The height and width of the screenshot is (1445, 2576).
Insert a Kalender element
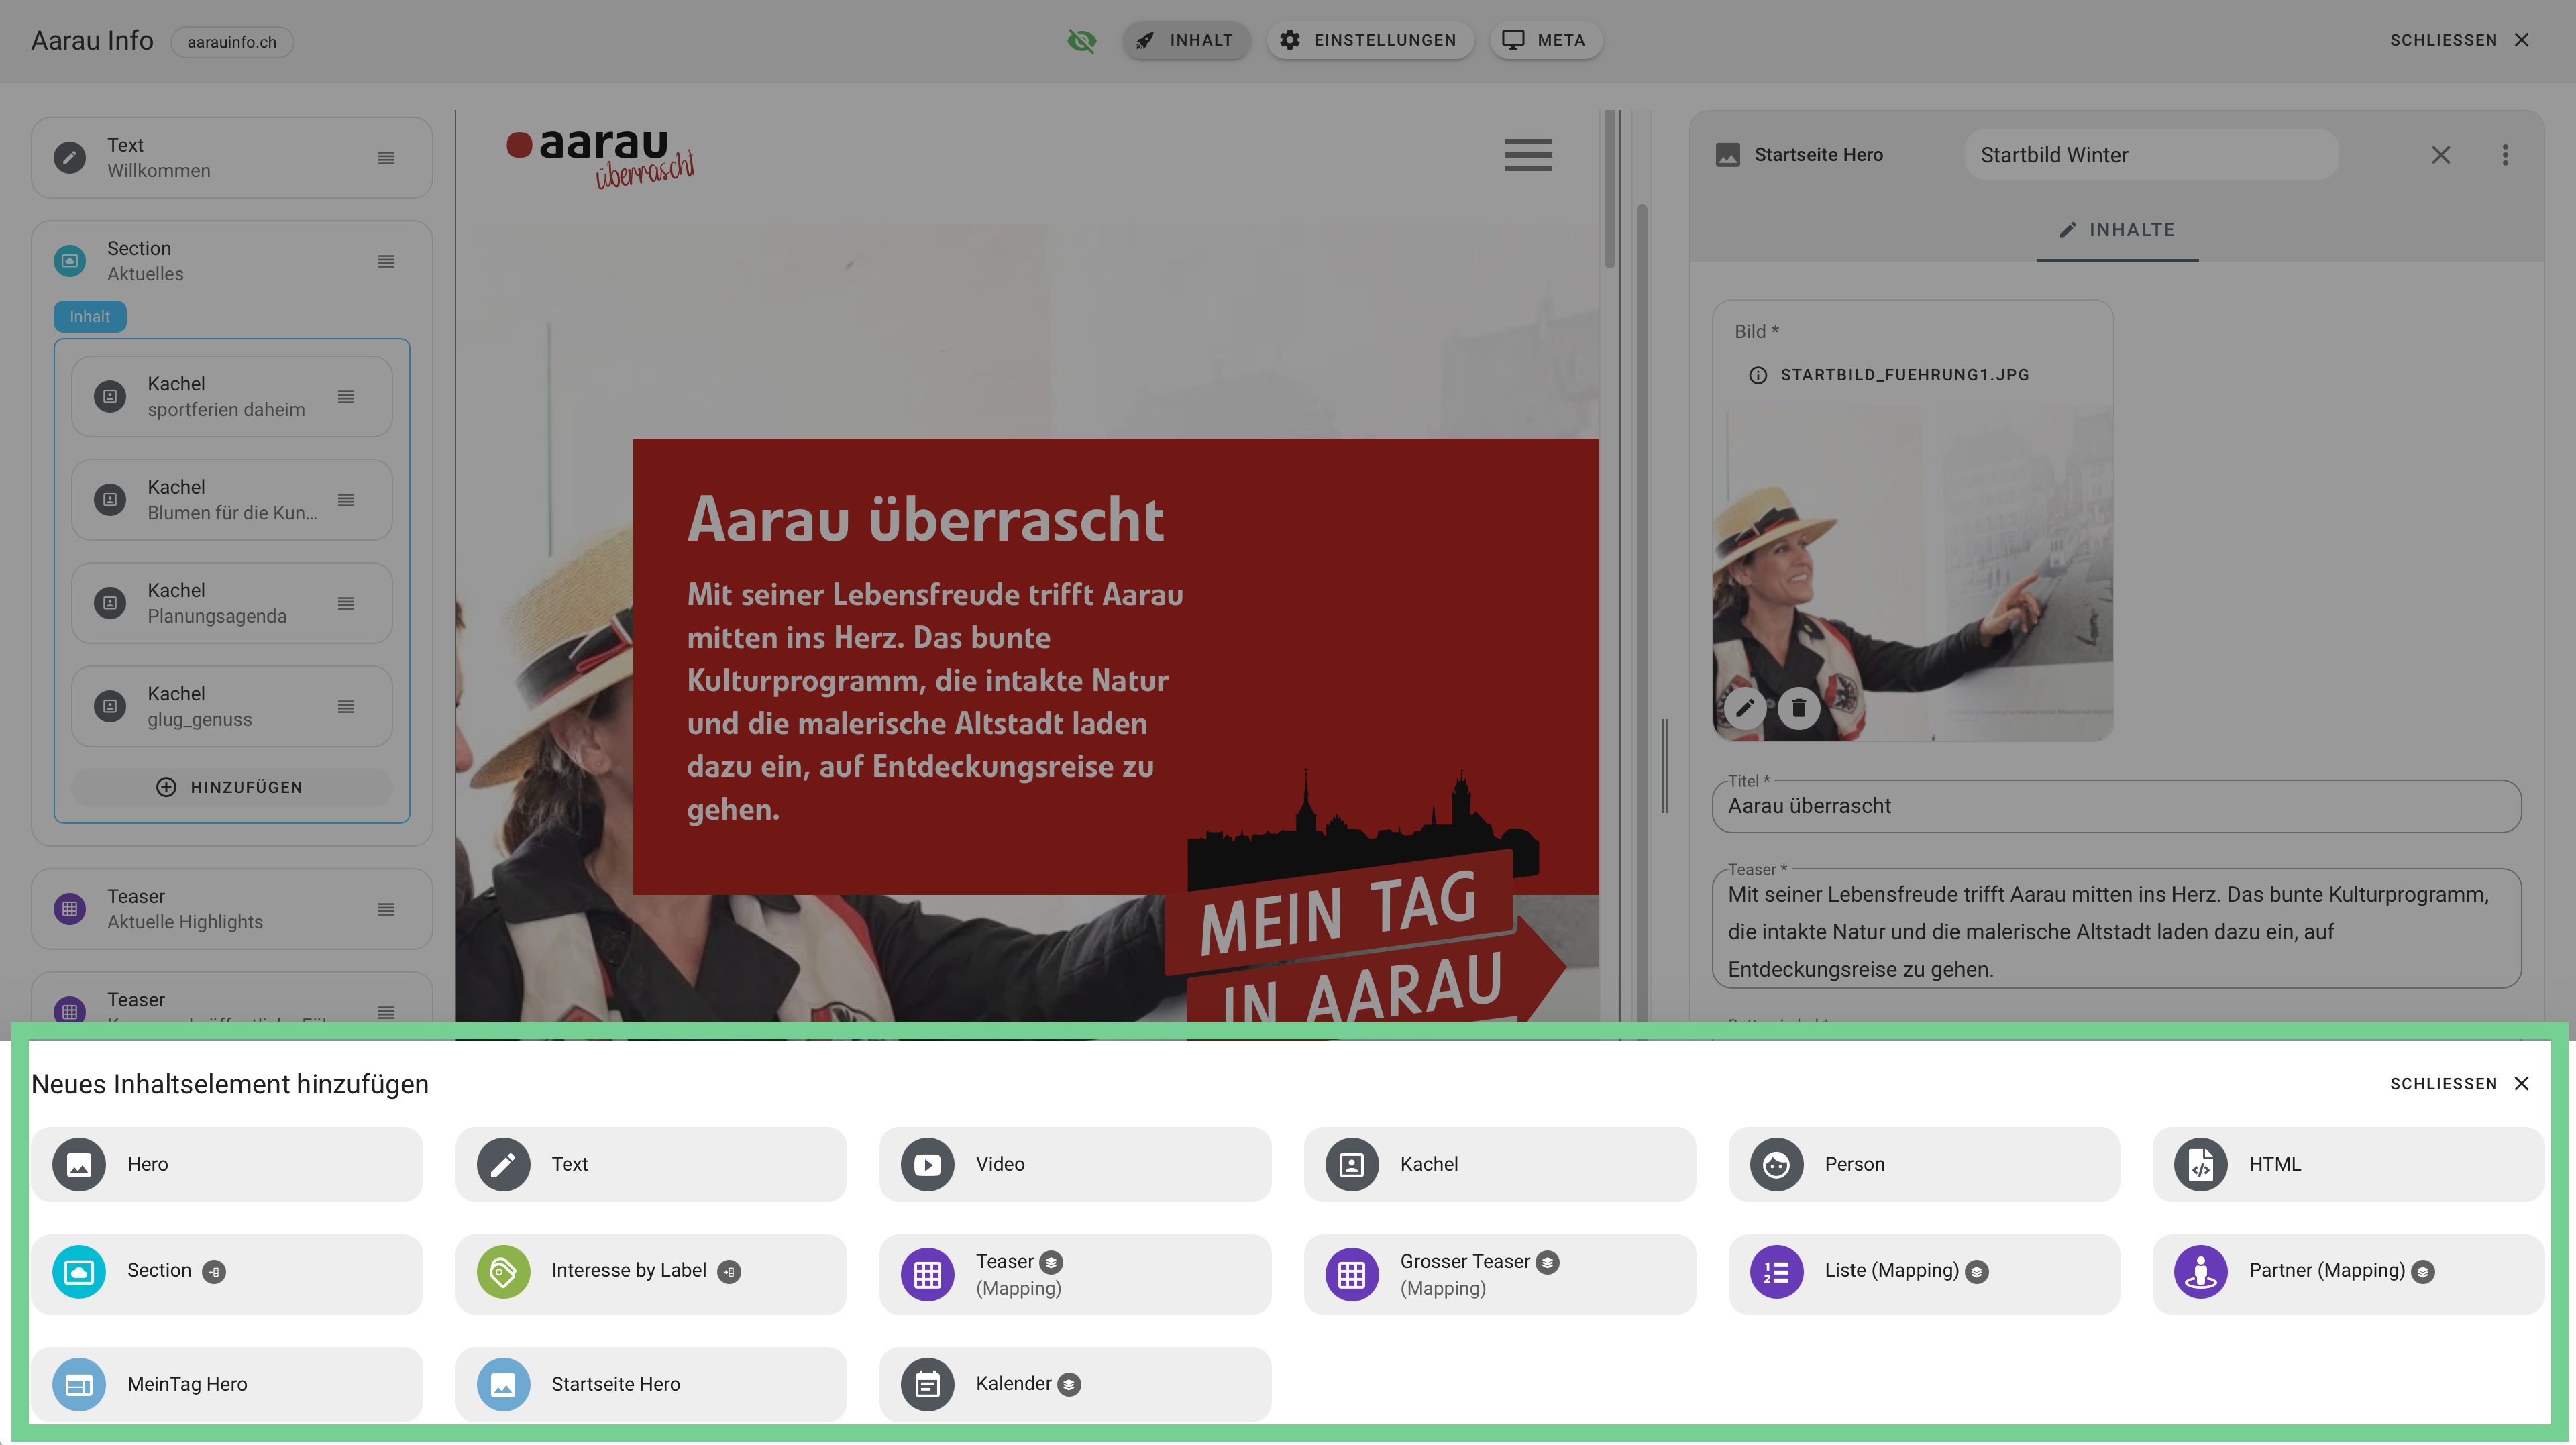[1074, 1384]
